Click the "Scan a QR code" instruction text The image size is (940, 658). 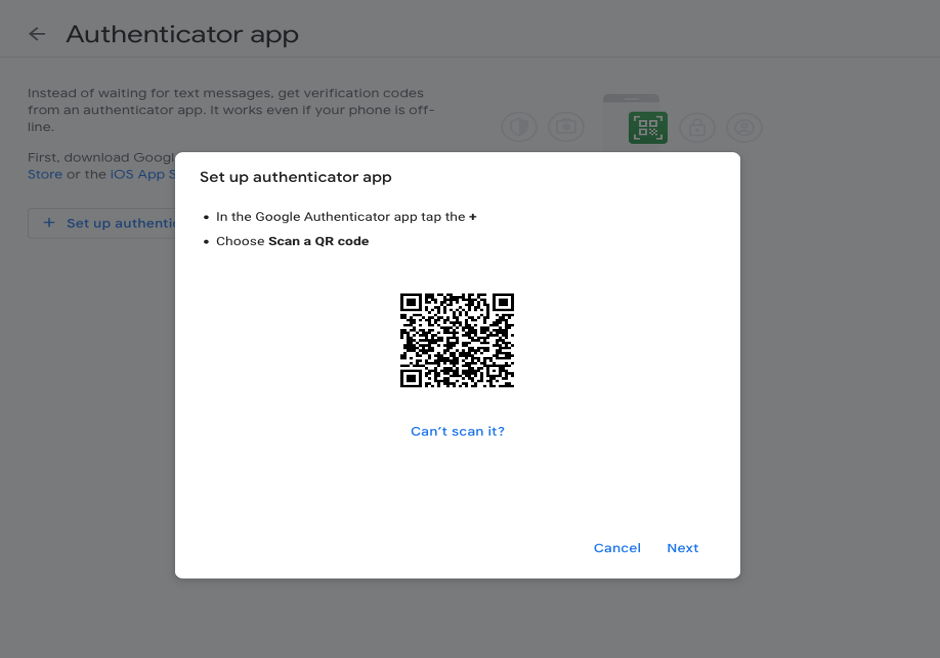[x=318, y=241]
